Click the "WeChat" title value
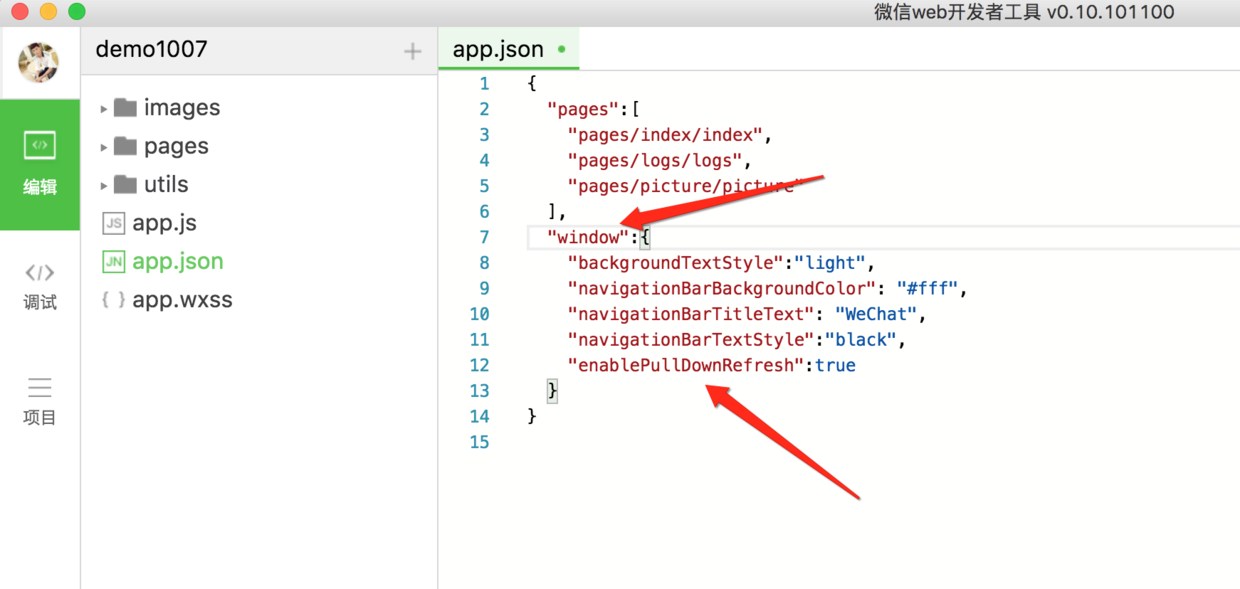The height and width of the screenshot is (589, 1240). [x=876, y=314]
